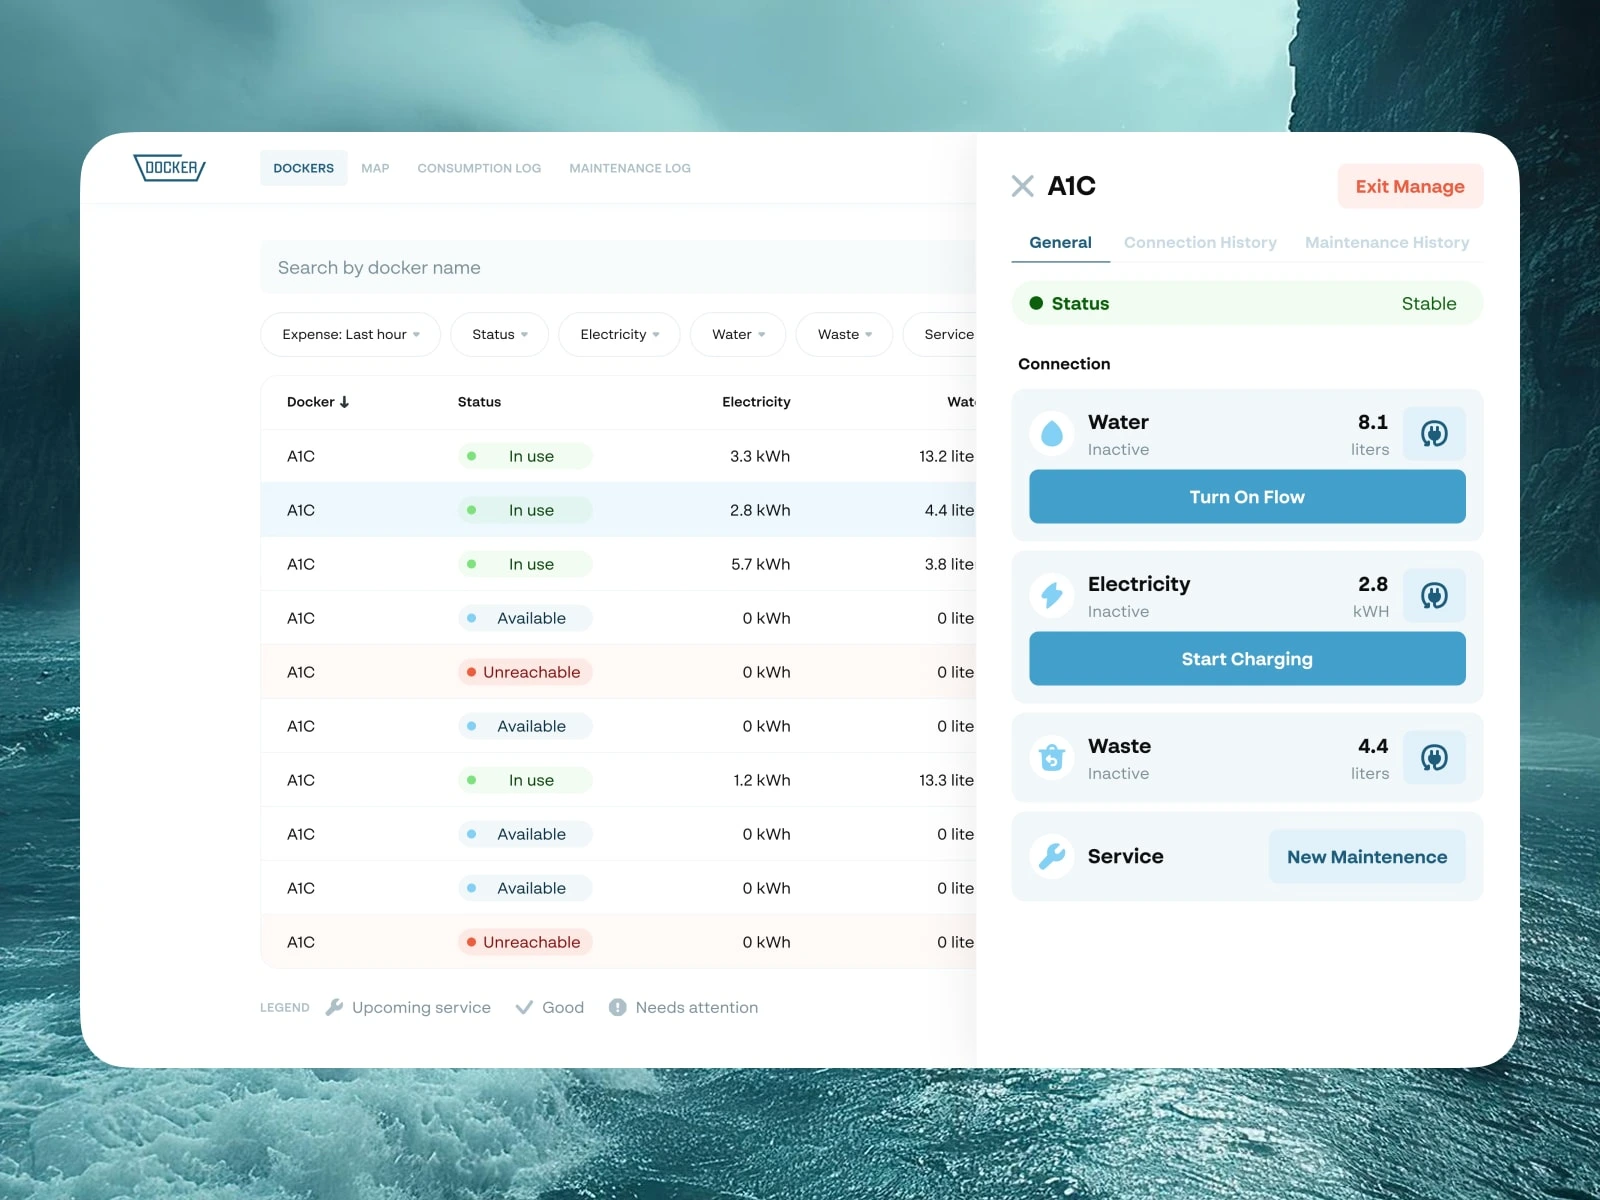This screenshot has height=1200, width=1600.
Task: Click the Stable status value
Action: 1428,303
